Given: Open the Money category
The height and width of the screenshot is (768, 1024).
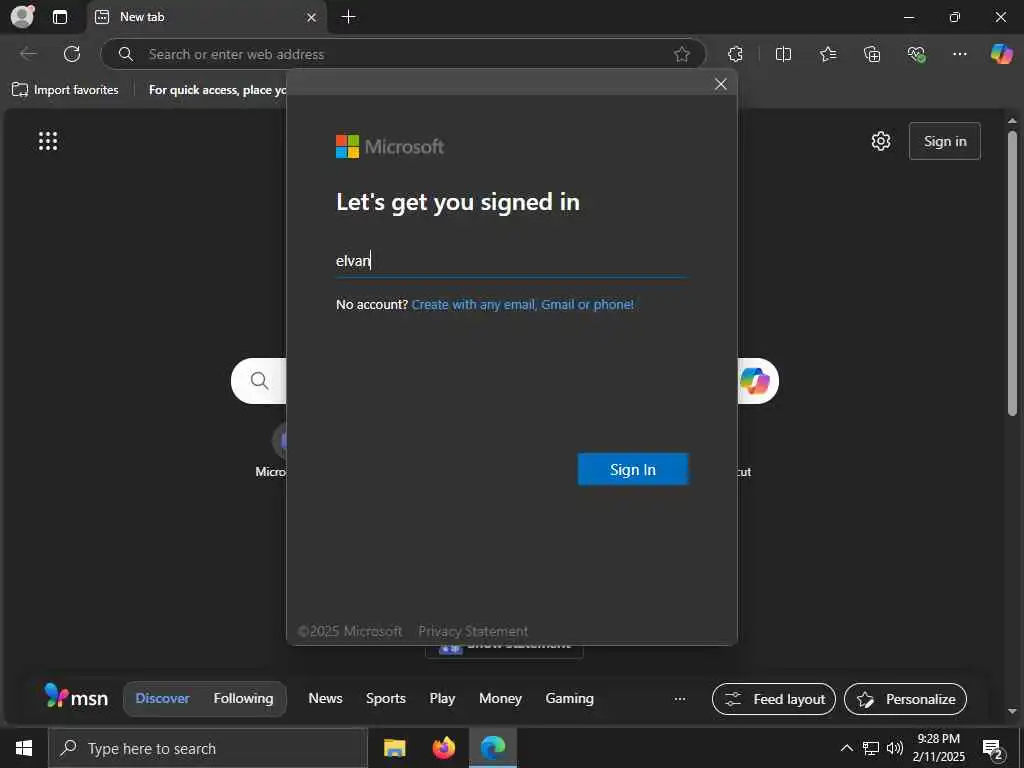Looking at the screenshot, I should coord(500,698).
